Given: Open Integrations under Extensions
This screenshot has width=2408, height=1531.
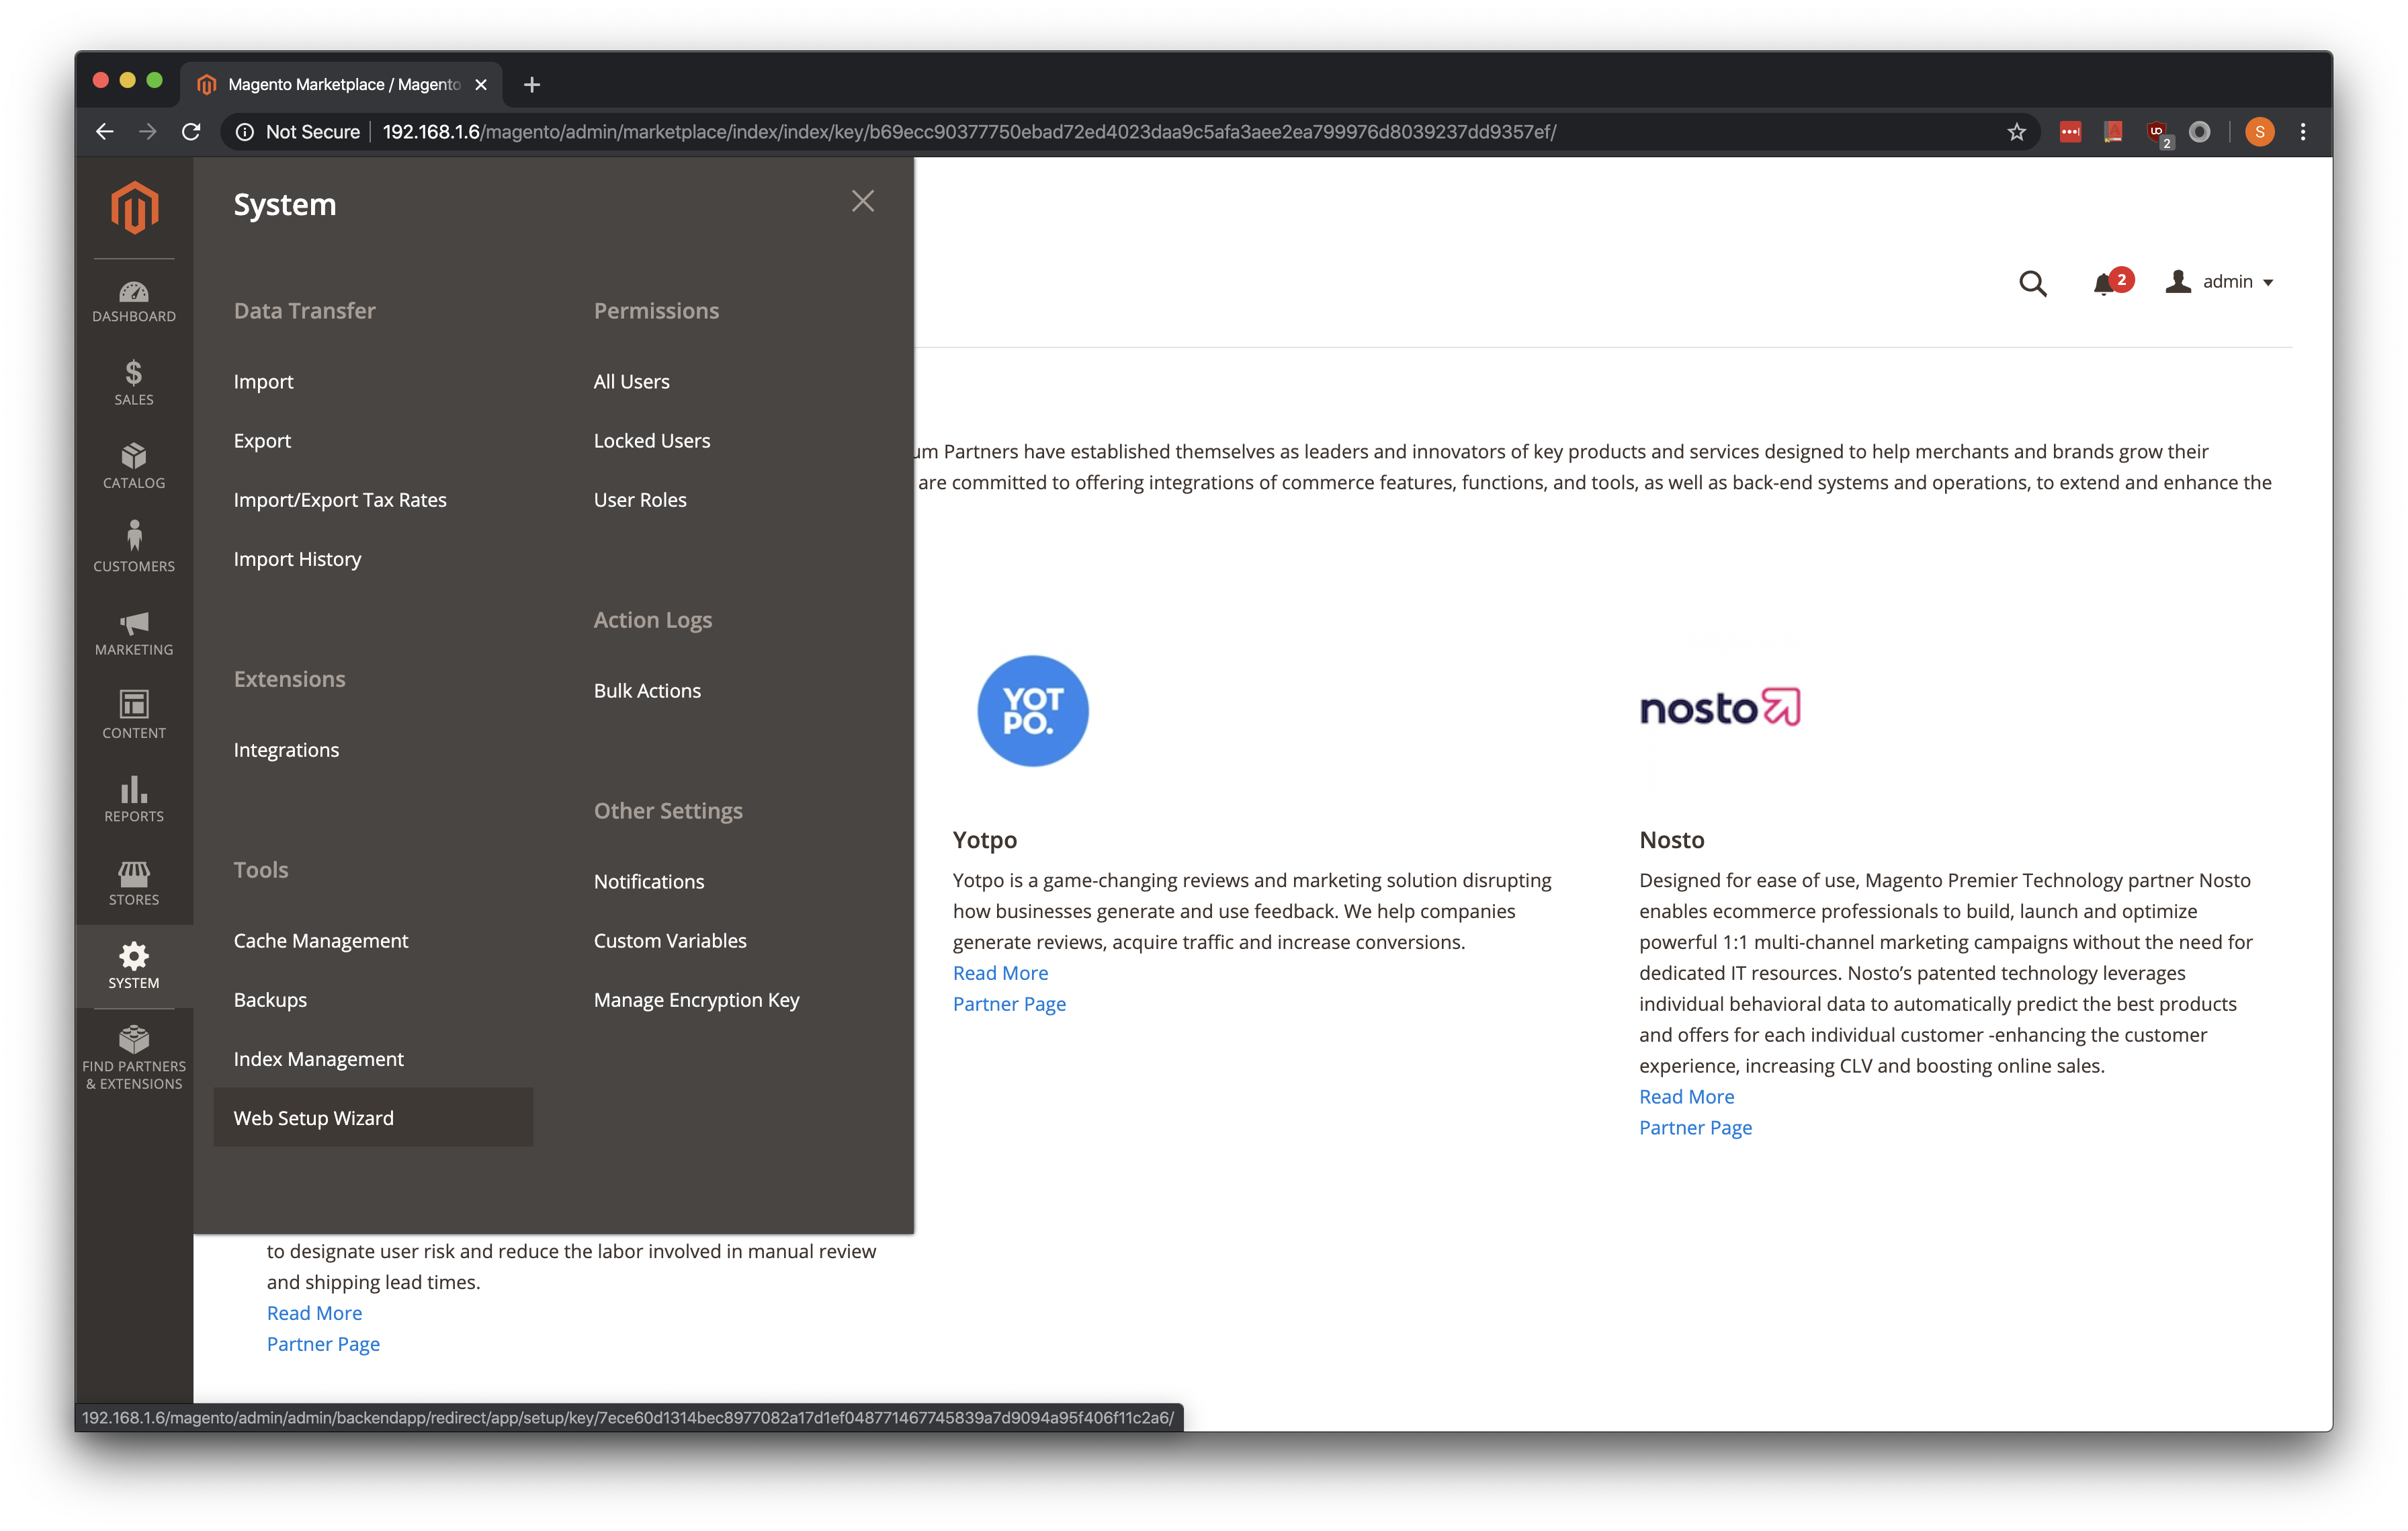Looking at the screenshot, I should click(286, 749).
